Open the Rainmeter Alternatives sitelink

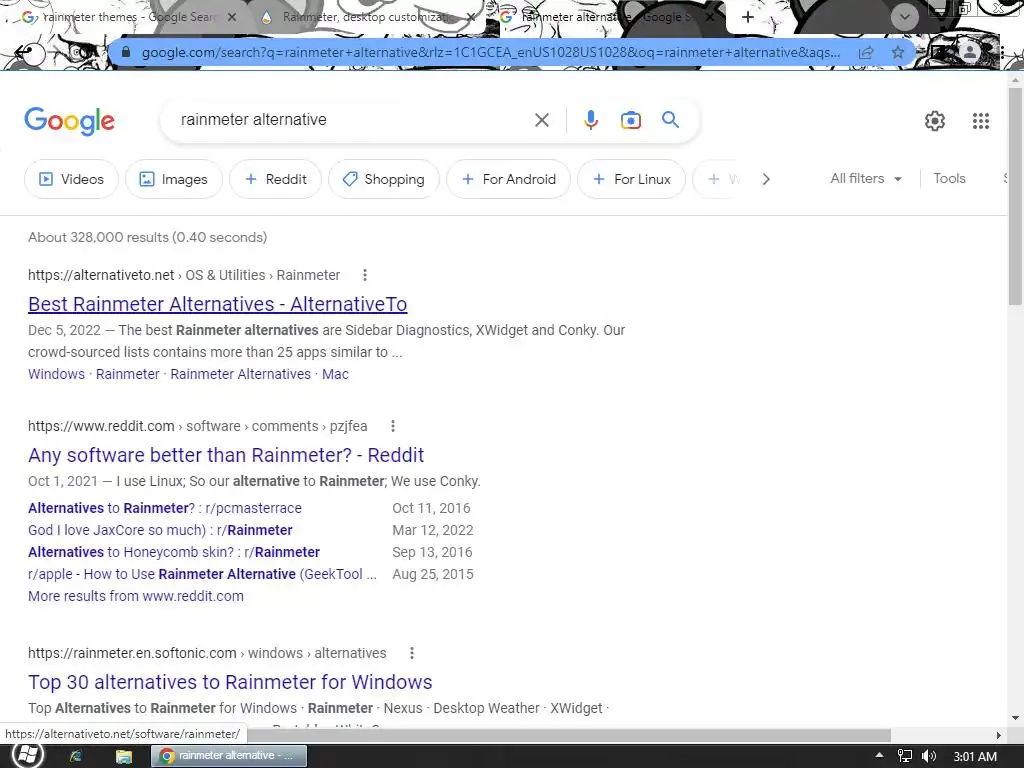tap(240, 374)
